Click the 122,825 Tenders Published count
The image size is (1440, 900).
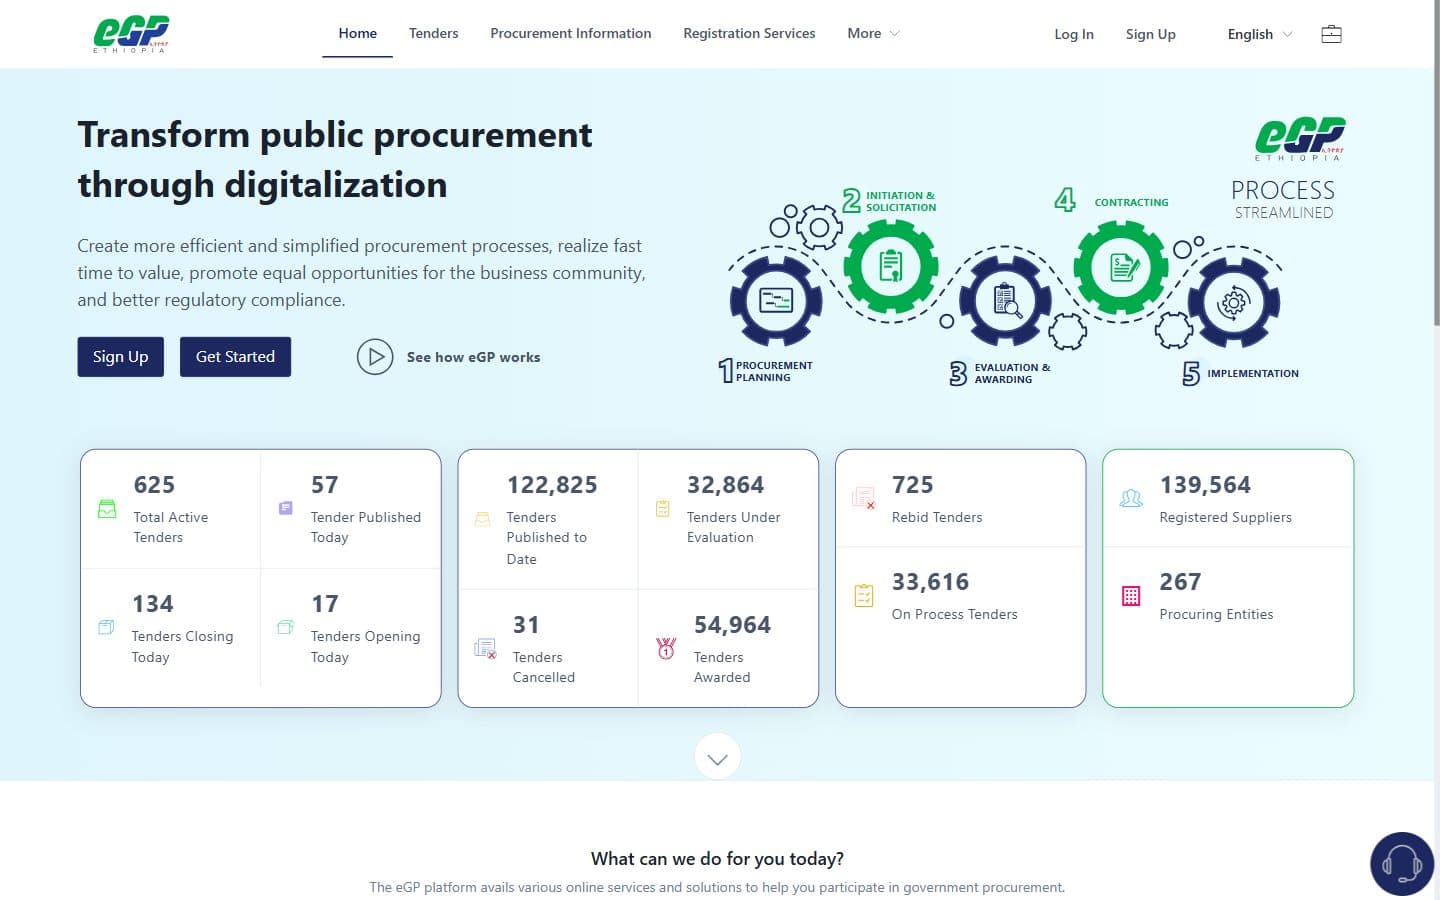tap(552, 485)
